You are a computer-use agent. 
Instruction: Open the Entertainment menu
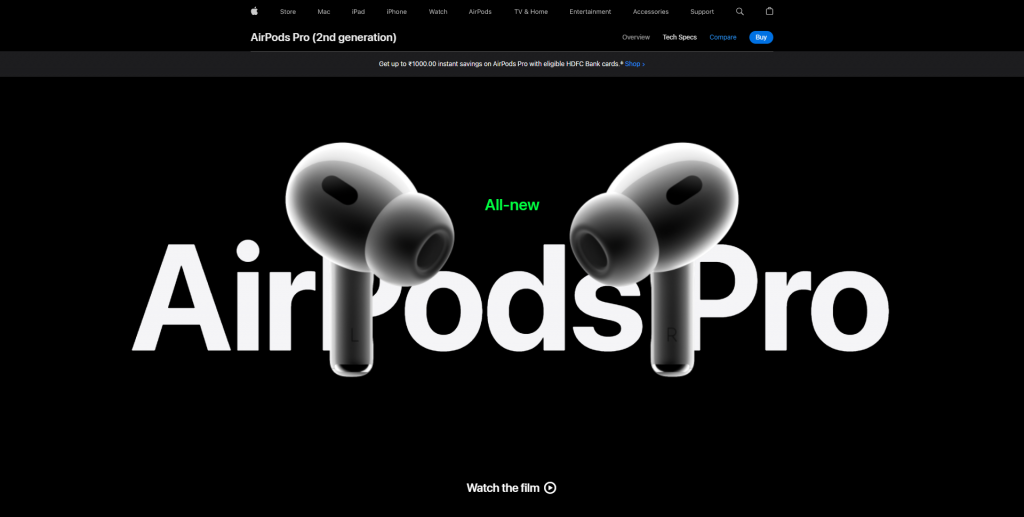590,12
